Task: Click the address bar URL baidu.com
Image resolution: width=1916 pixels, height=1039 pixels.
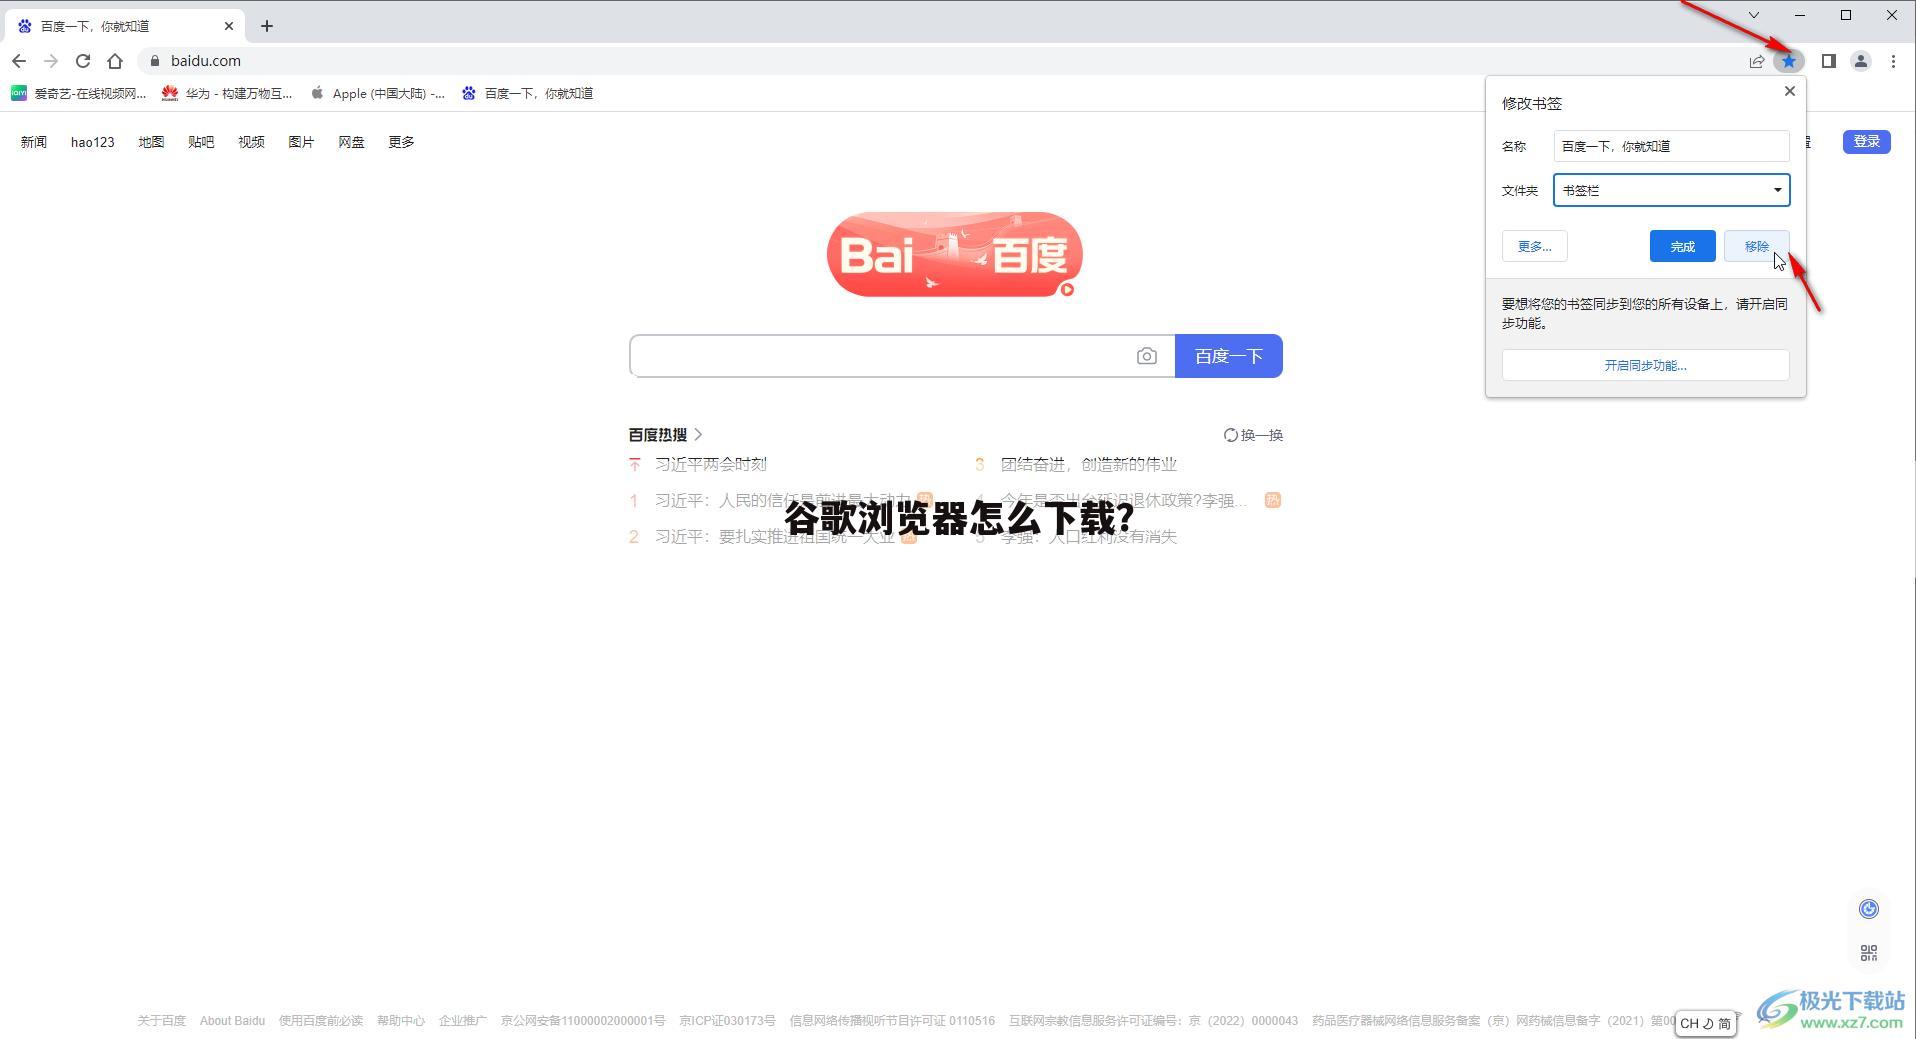Action: 206,61
